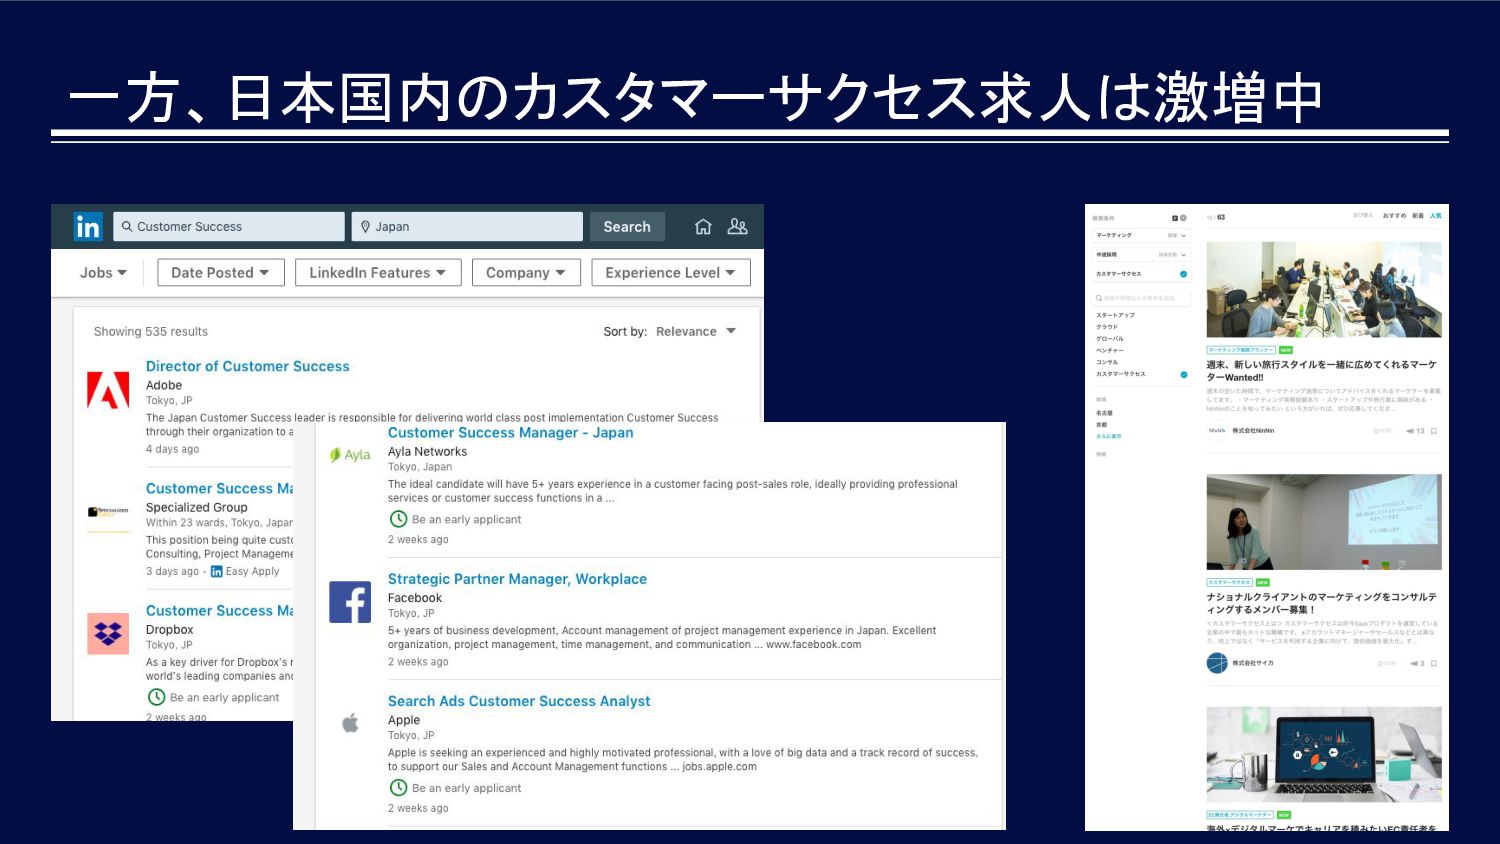
Task: Click the location pin icon beside Japan
Action: point(366,227)
